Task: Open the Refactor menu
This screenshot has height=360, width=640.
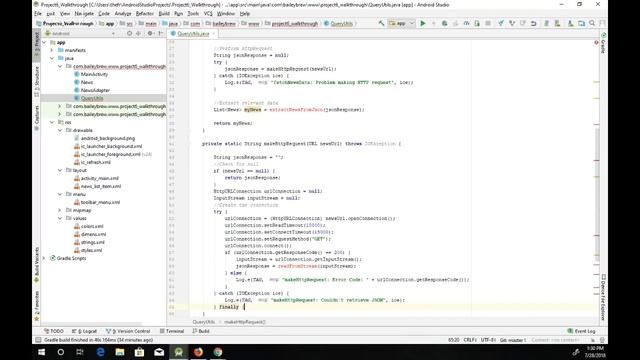Action: (144, 13)
